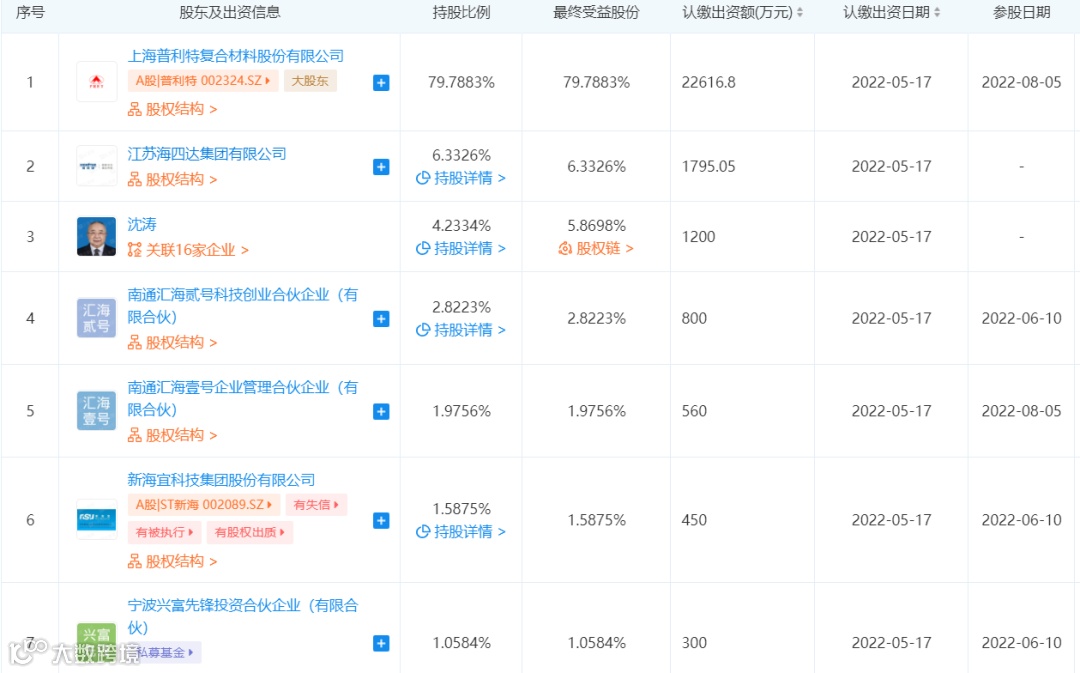Click the 新海宜 company logo
The image size is (1080, 673).
96,519
